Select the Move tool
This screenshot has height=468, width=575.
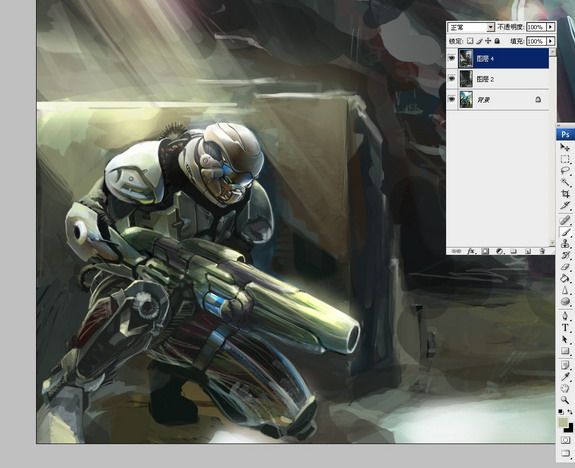point(565,147)
